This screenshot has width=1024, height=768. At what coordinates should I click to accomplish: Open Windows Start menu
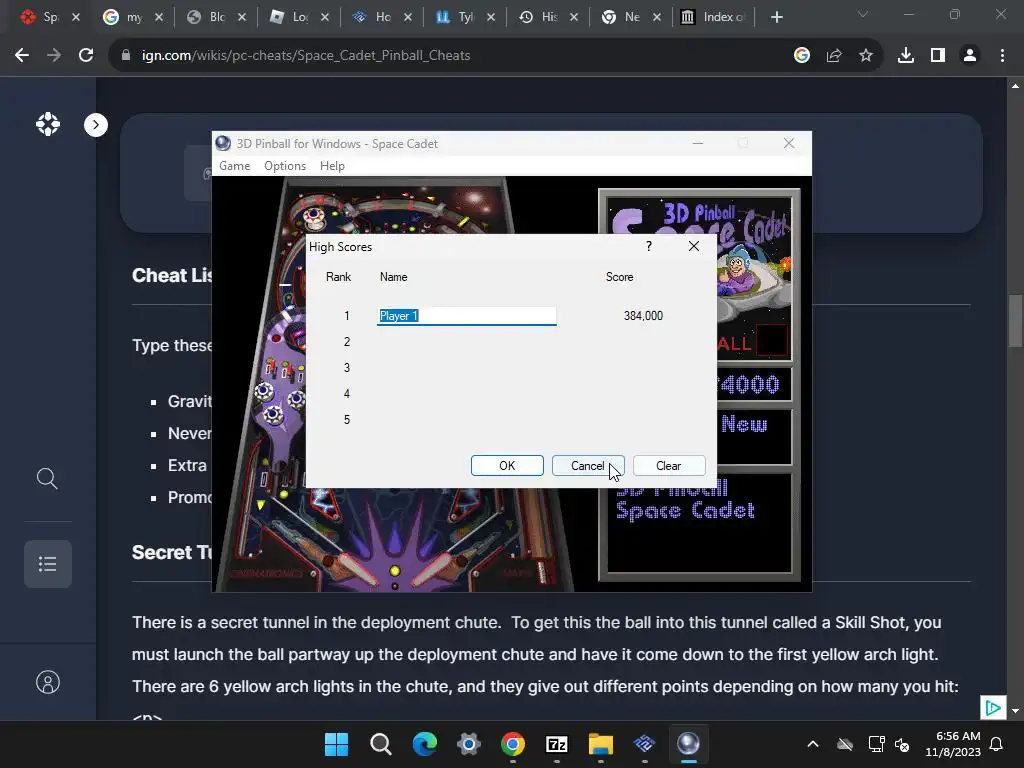tap(337, 744)
